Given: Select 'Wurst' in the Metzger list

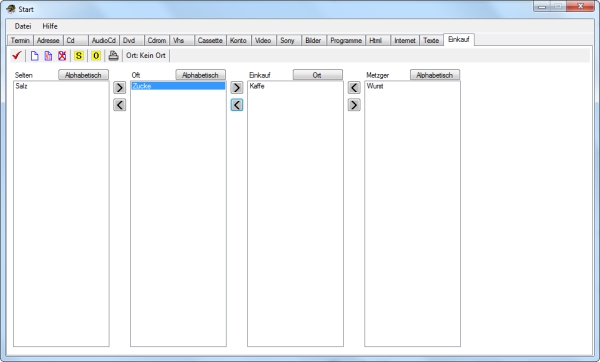Looking at the screenshot, I should 412,86.
